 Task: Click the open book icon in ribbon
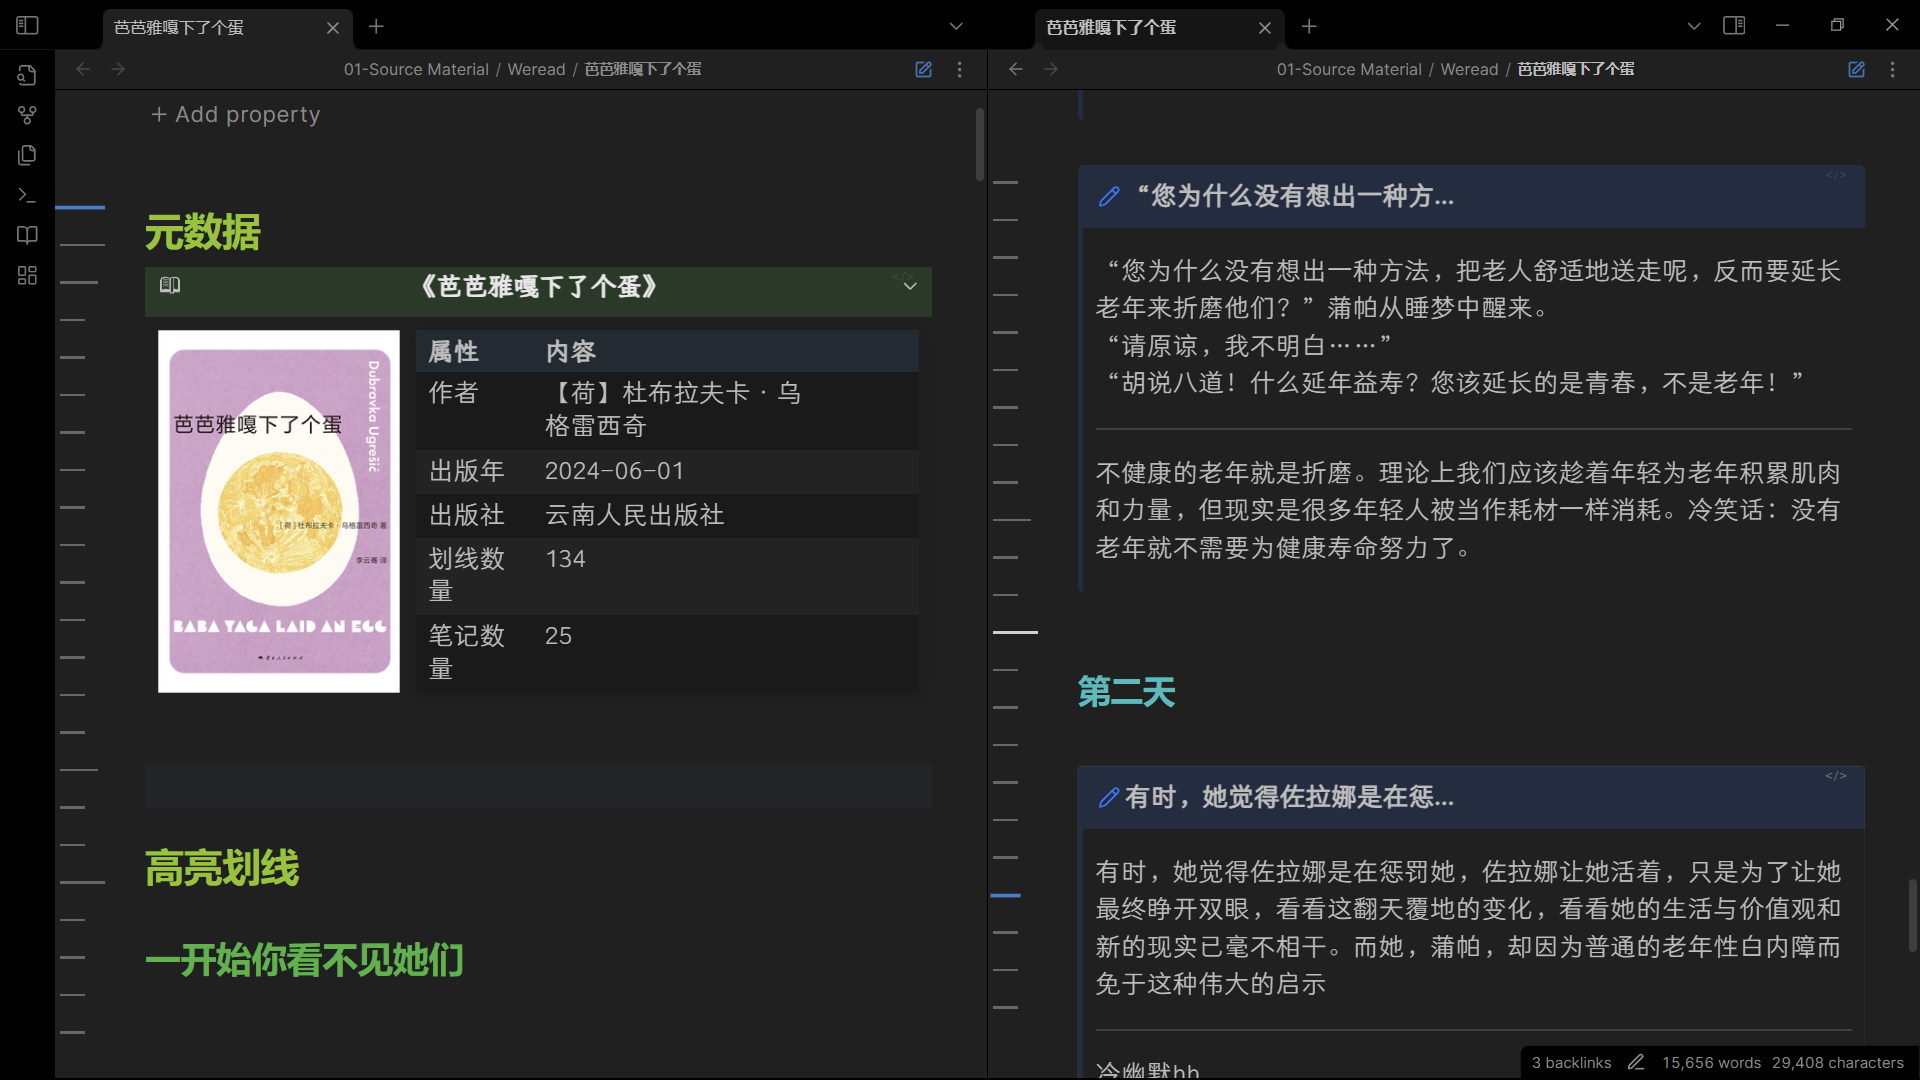point(27,235)
